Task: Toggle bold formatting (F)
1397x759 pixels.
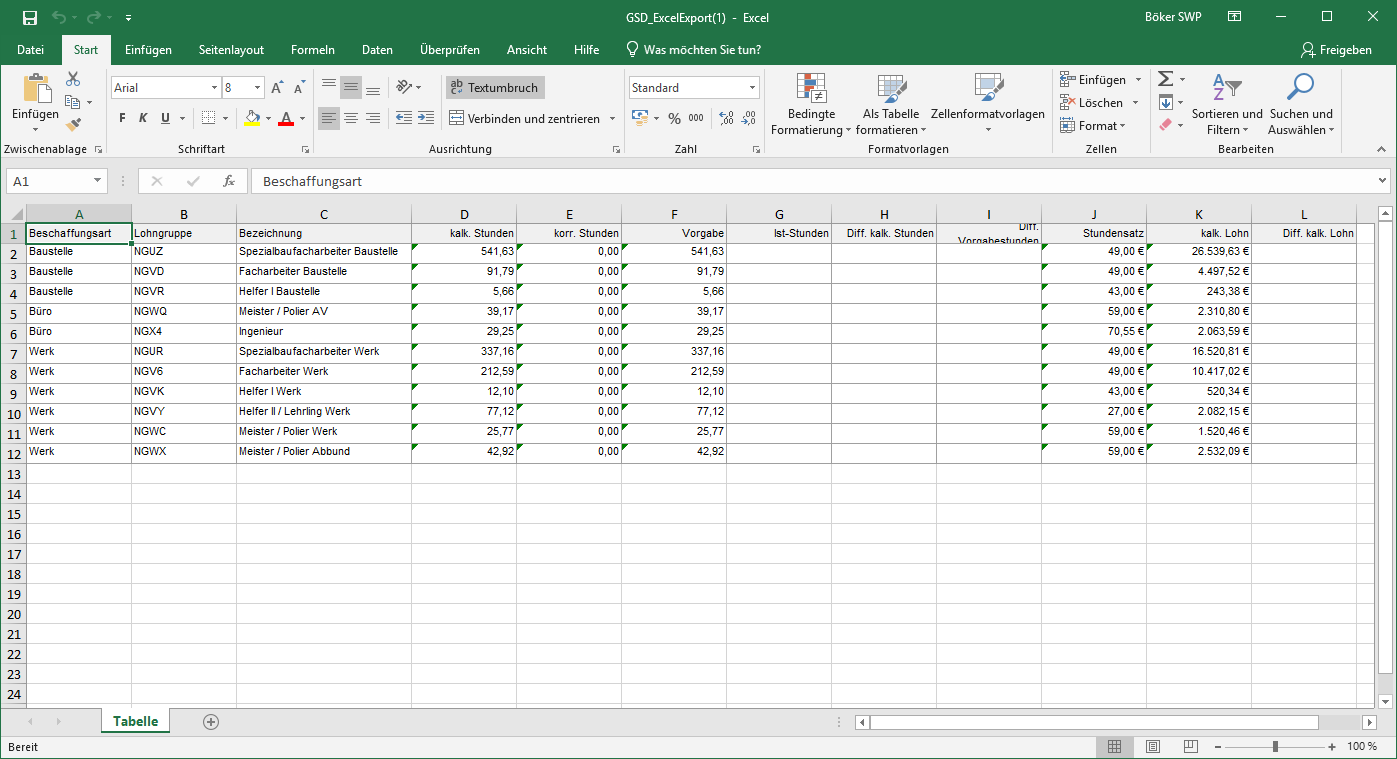Action: tap(123, 118)
